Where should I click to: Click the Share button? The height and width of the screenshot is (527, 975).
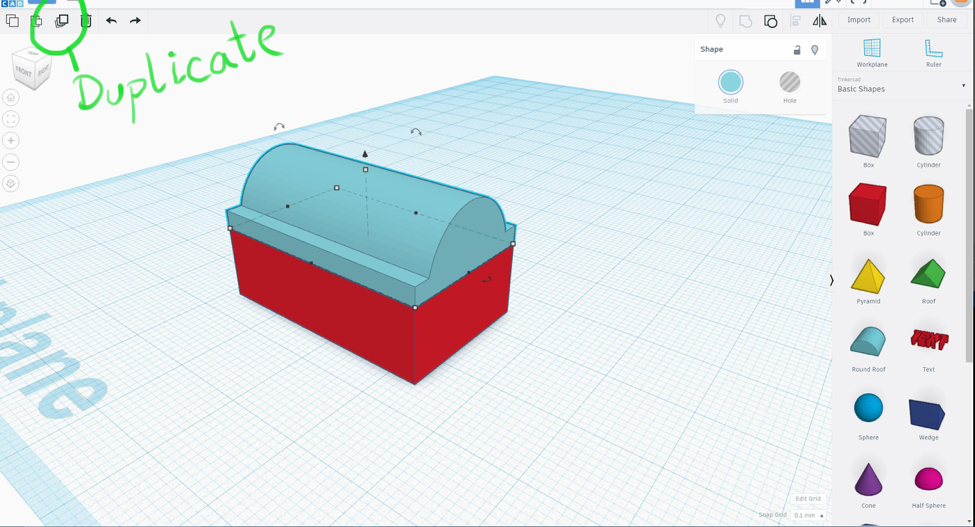(x=947, y=20)
